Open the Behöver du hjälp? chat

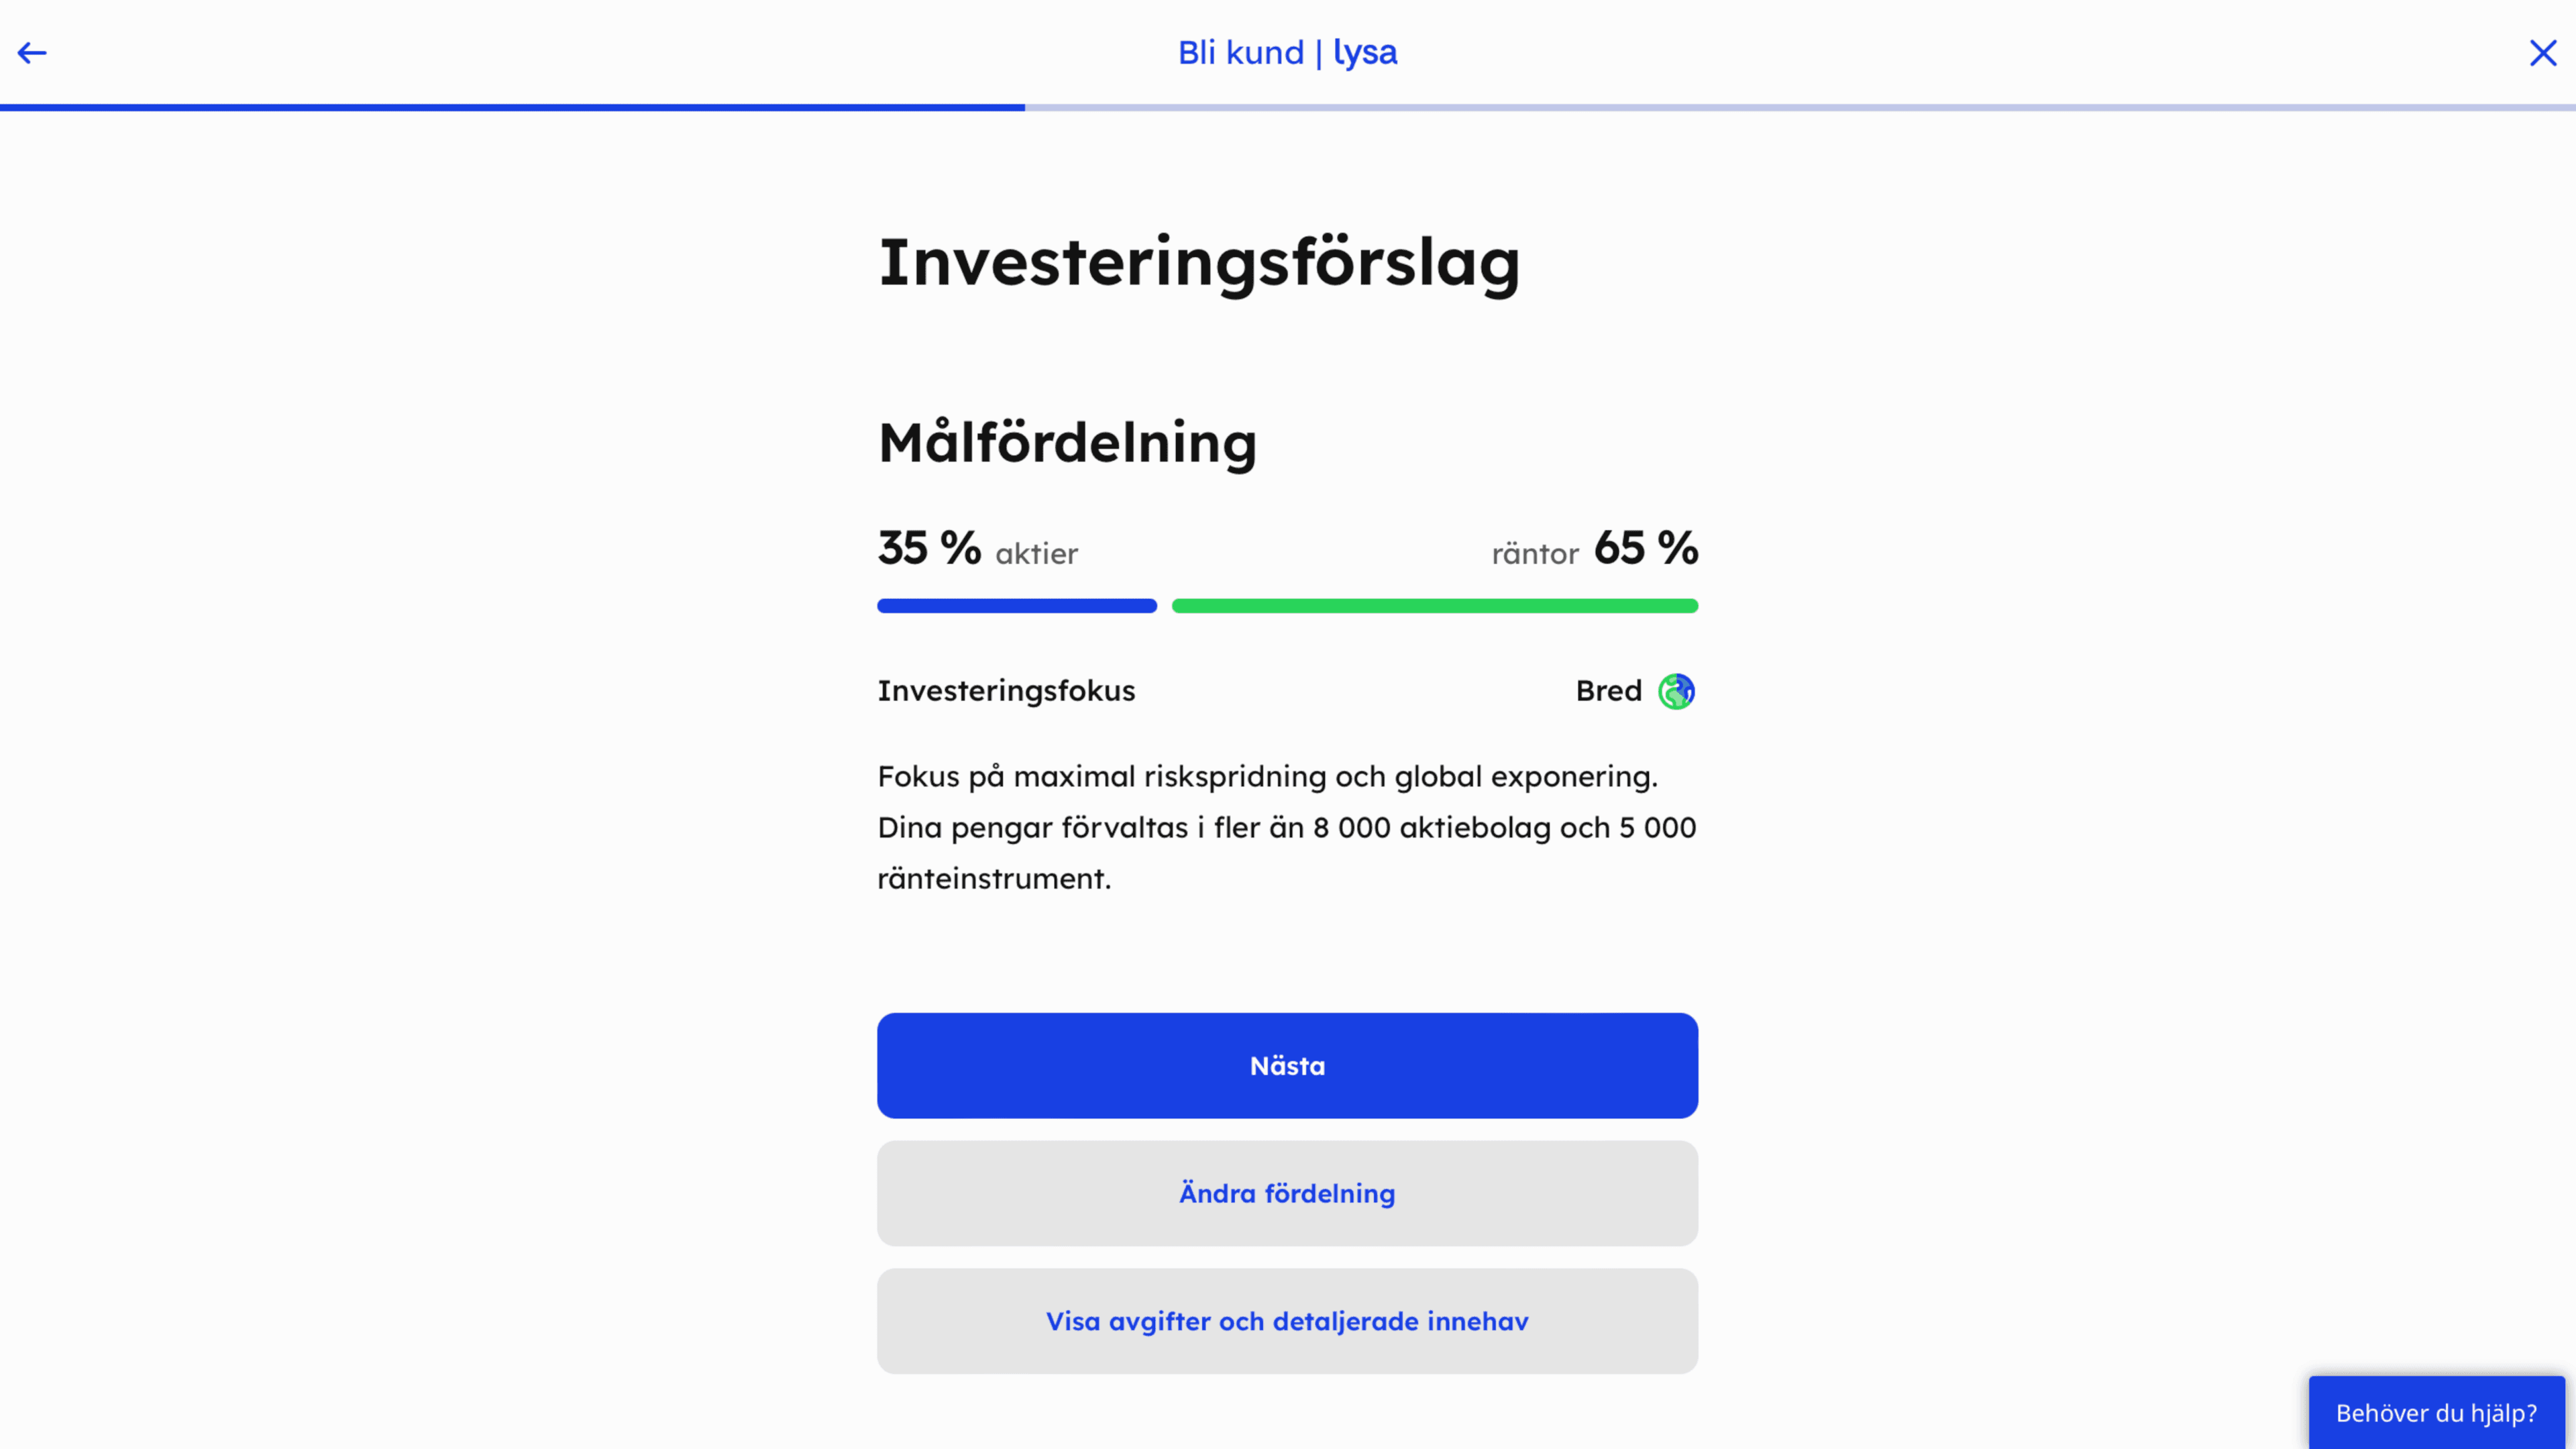(2436, 1412)
